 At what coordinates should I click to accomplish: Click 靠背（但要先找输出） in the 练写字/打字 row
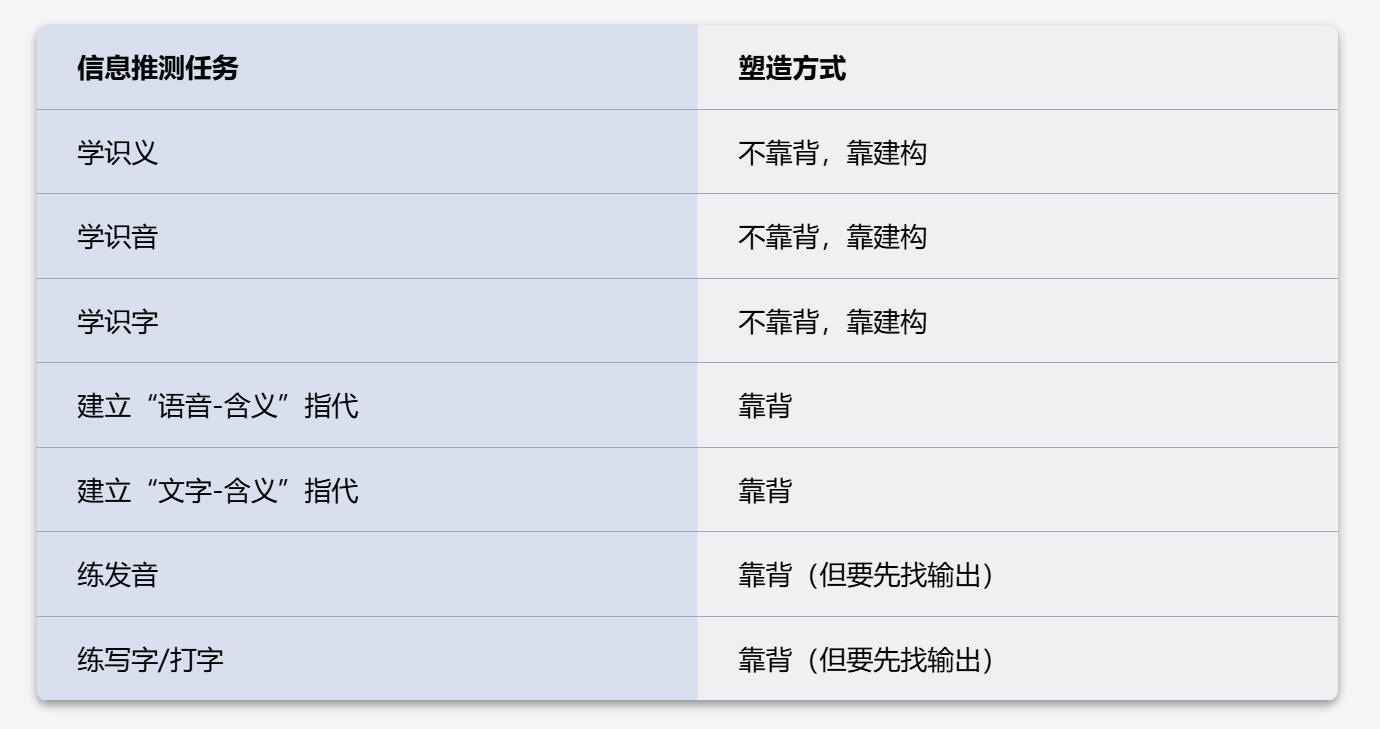[866, 660]
